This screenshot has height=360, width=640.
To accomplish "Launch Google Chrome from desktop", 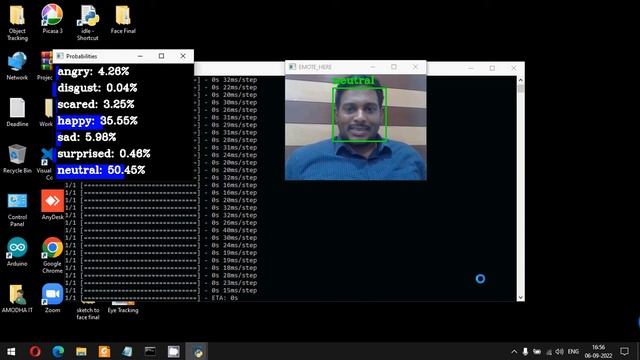I will coord(52,255).
